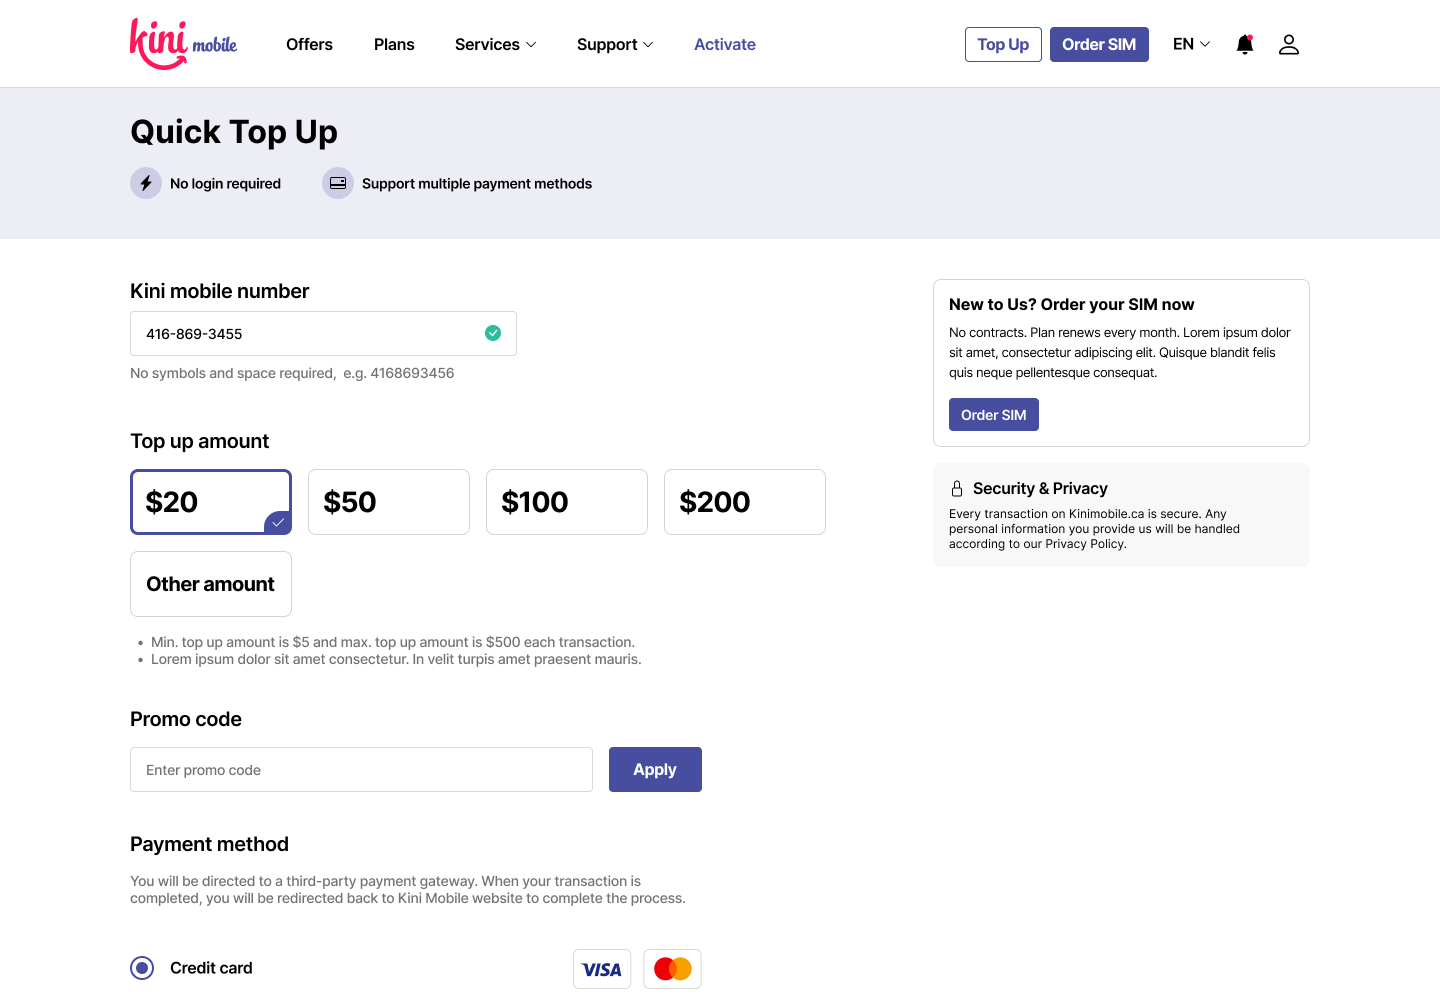Open the notifications bell

pyautogui.click(x=1245, y=44)
